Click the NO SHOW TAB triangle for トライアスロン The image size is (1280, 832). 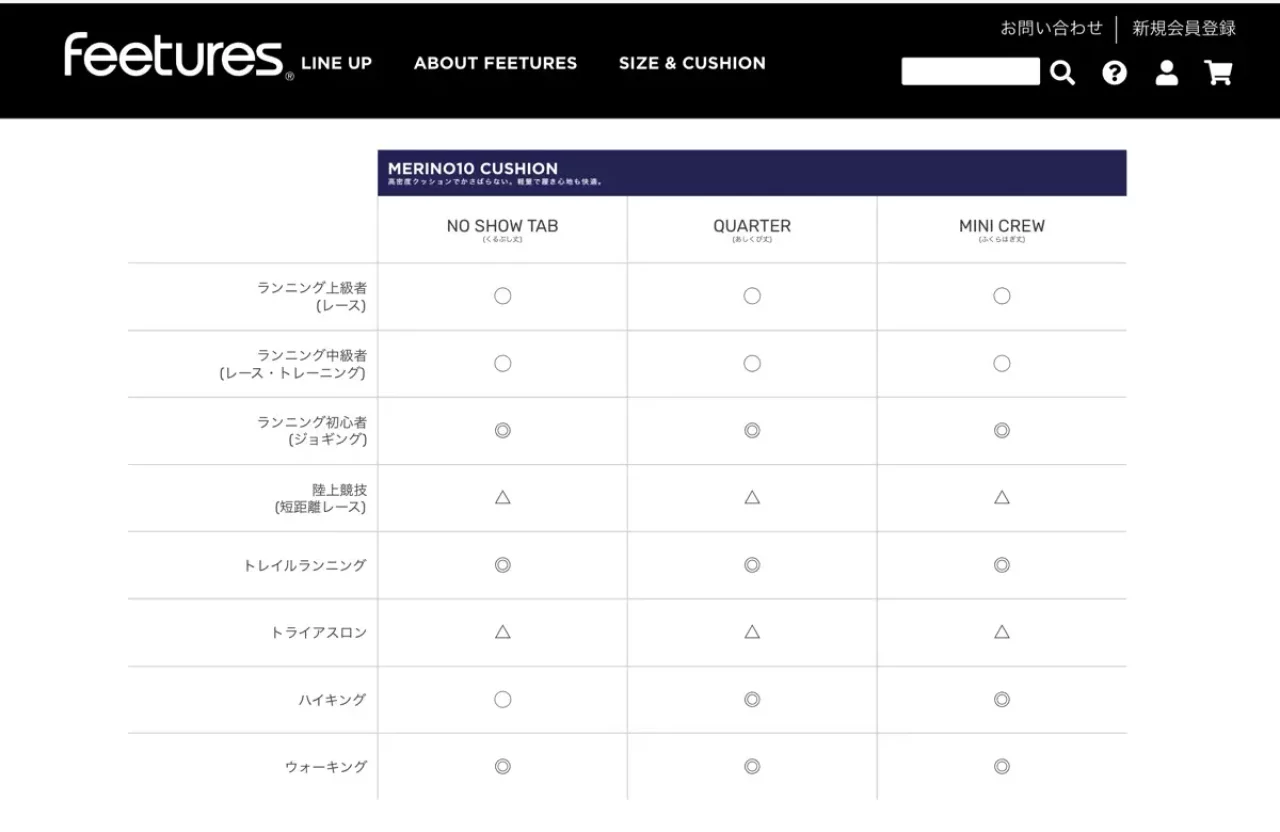coord(502,632)
